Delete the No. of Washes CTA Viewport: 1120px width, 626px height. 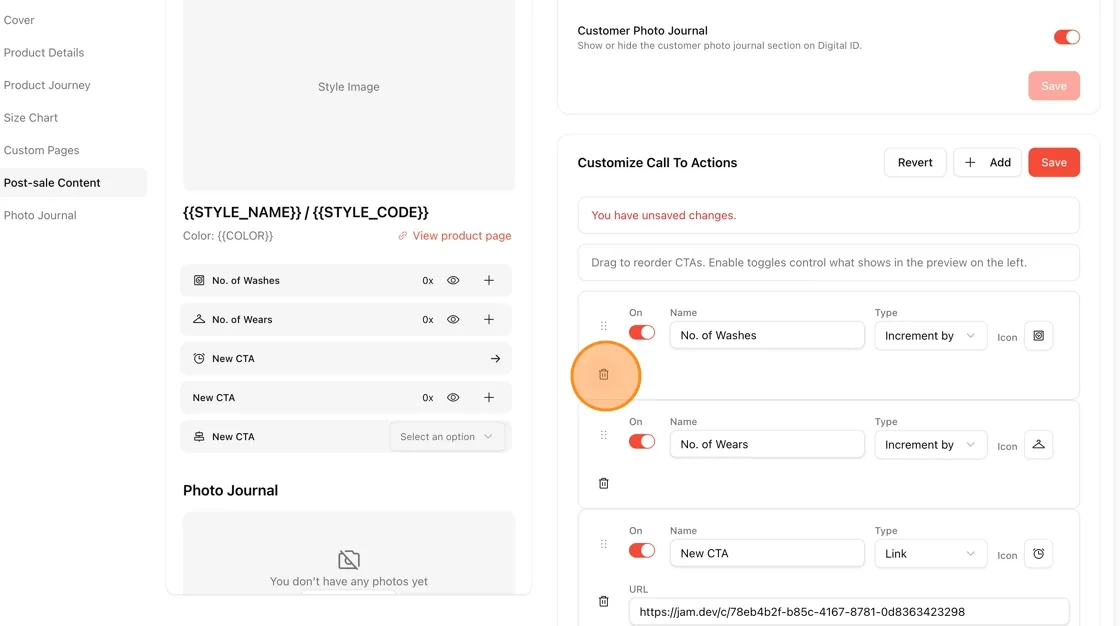click(604, 374)
